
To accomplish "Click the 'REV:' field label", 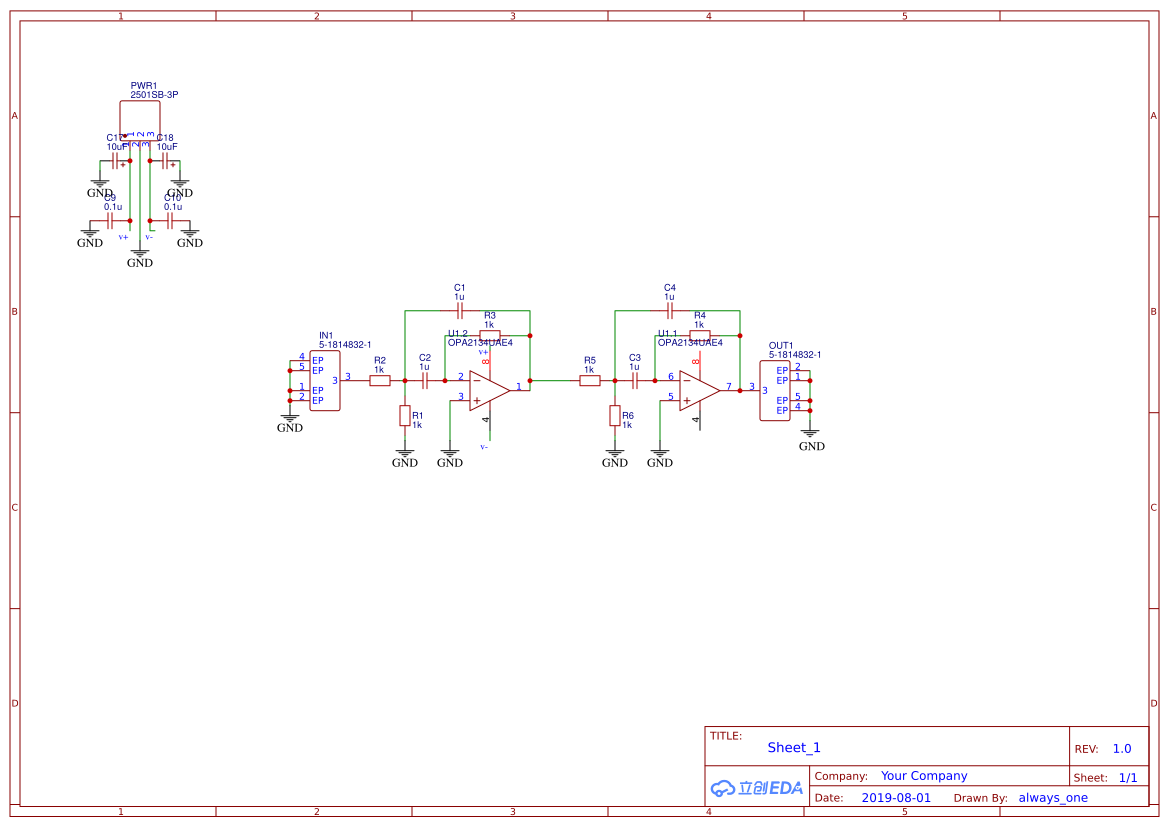I will pos(1086,749).
